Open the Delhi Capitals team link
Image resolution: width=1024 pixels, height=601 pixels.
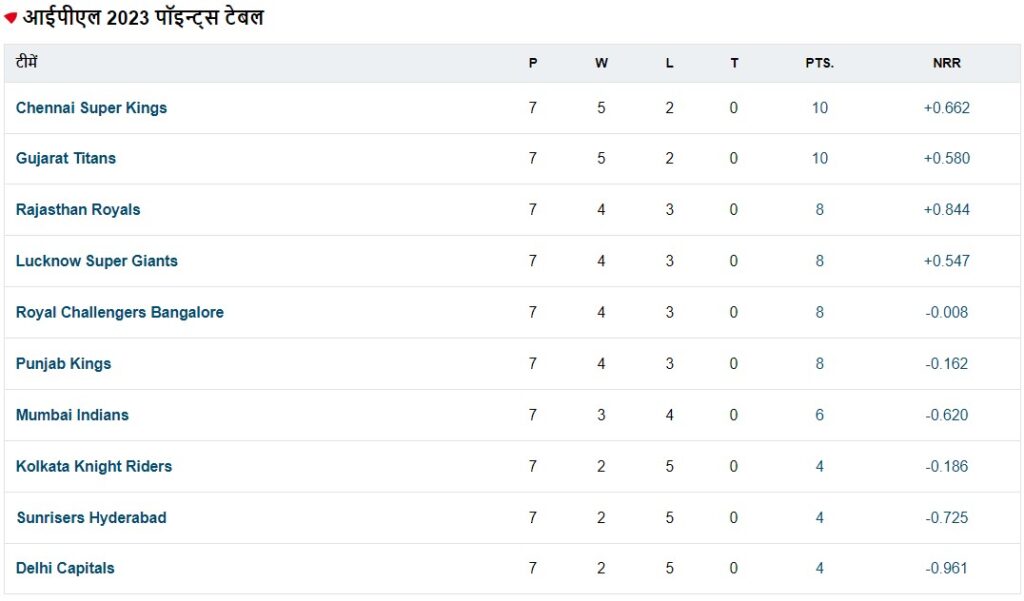pos(65,568)
